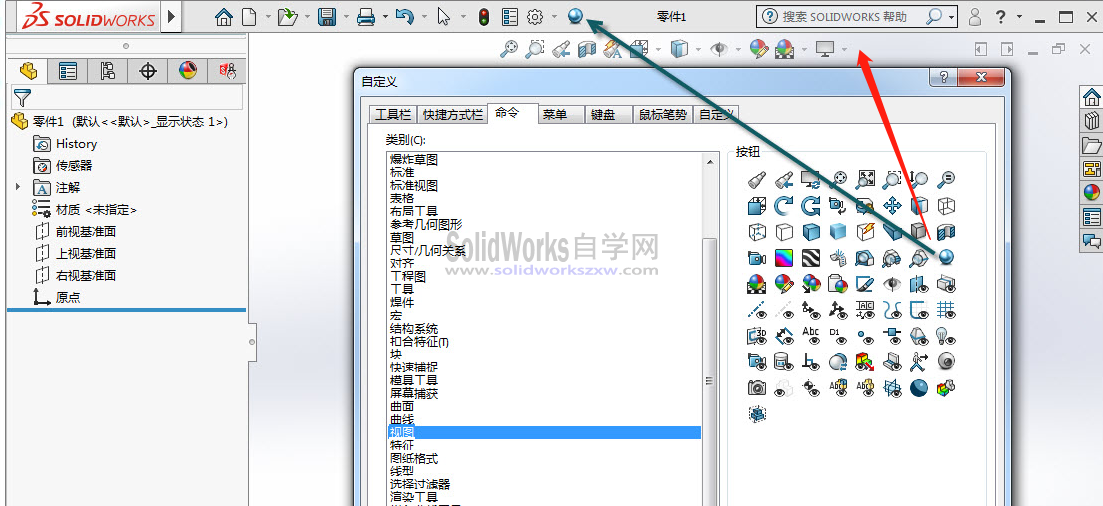
Task: Click the Rebuild traffic light icon
Action: pos(483,17)
